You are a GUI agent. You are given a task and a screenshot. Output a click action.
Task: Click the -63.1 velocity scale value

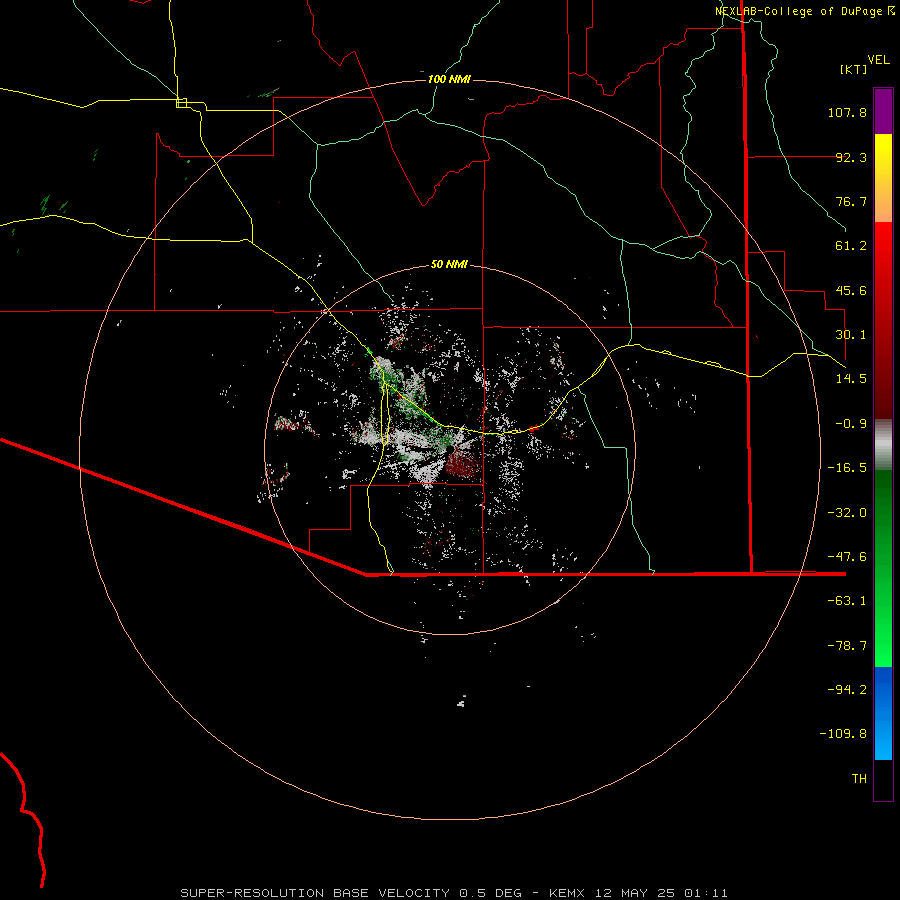pyautogui.click(x=847, y=601)
